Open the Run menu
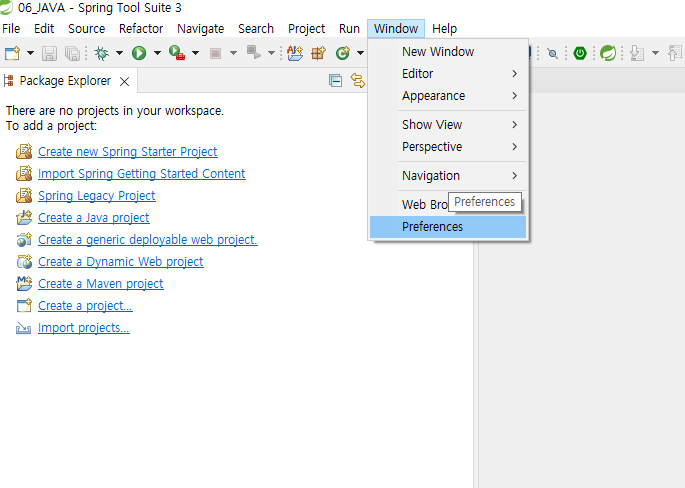 coord(349,29)
